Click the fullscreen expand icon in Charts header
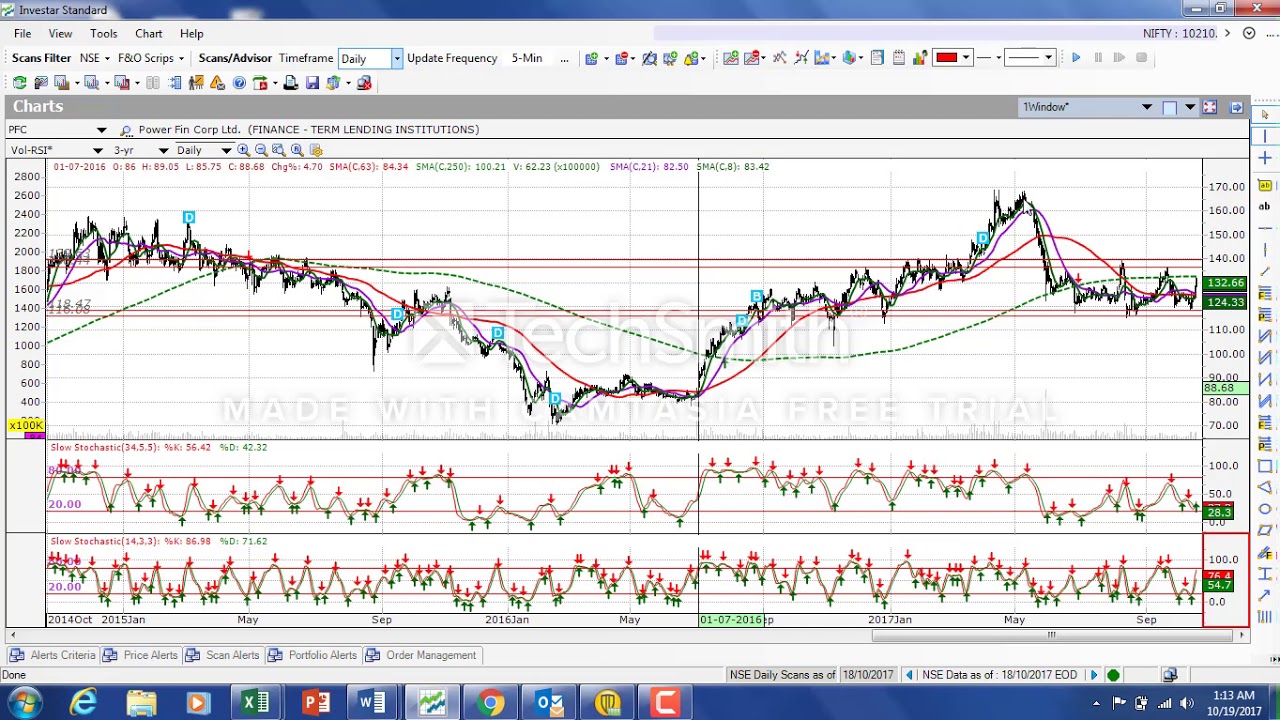 (x=1209, y=107)
